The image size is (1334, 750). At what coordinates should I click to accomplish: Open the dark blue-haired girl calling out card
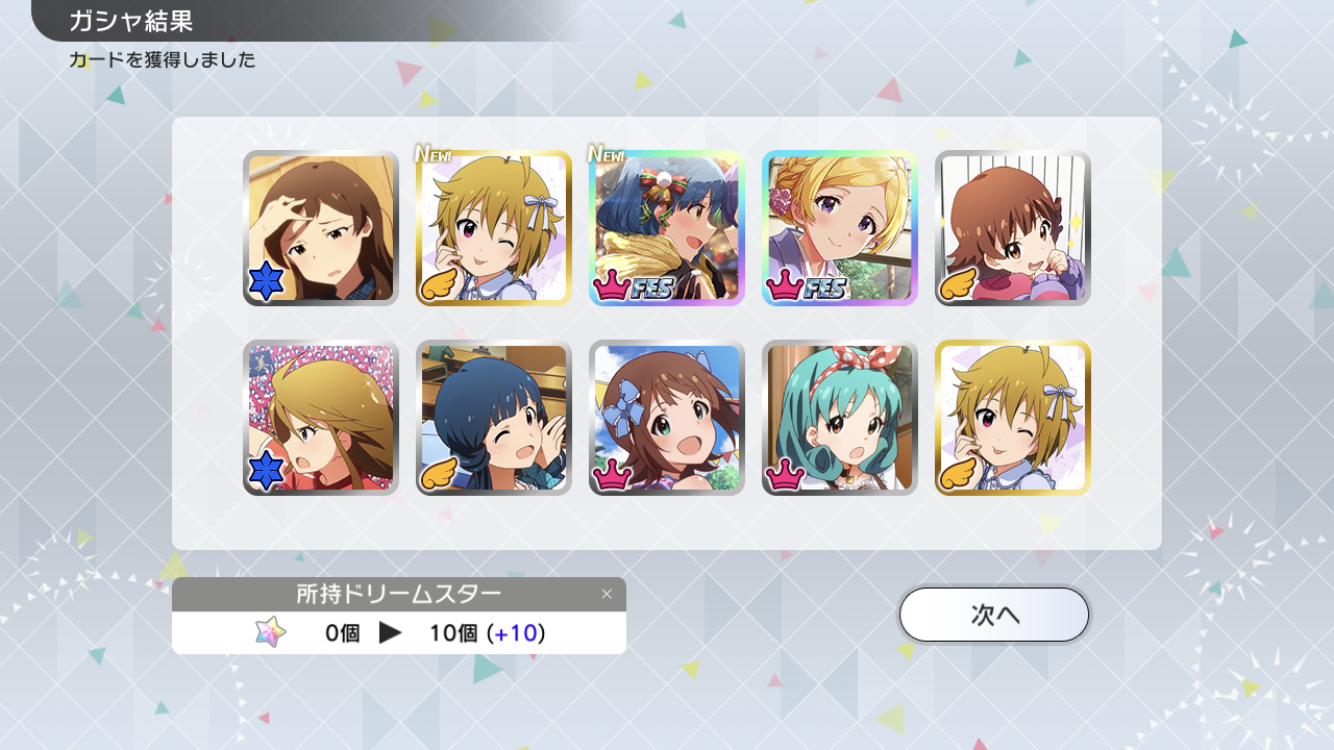(x=494, y=418)
